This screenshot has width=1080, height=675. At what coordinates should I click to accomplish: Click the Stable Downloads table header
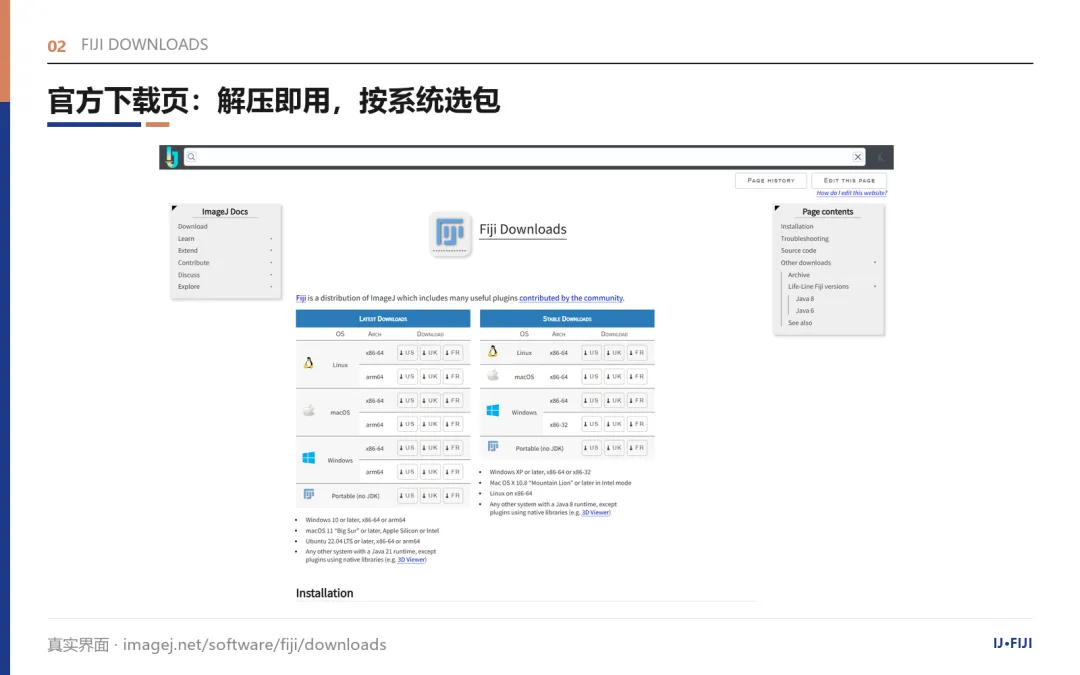[567, 319]
